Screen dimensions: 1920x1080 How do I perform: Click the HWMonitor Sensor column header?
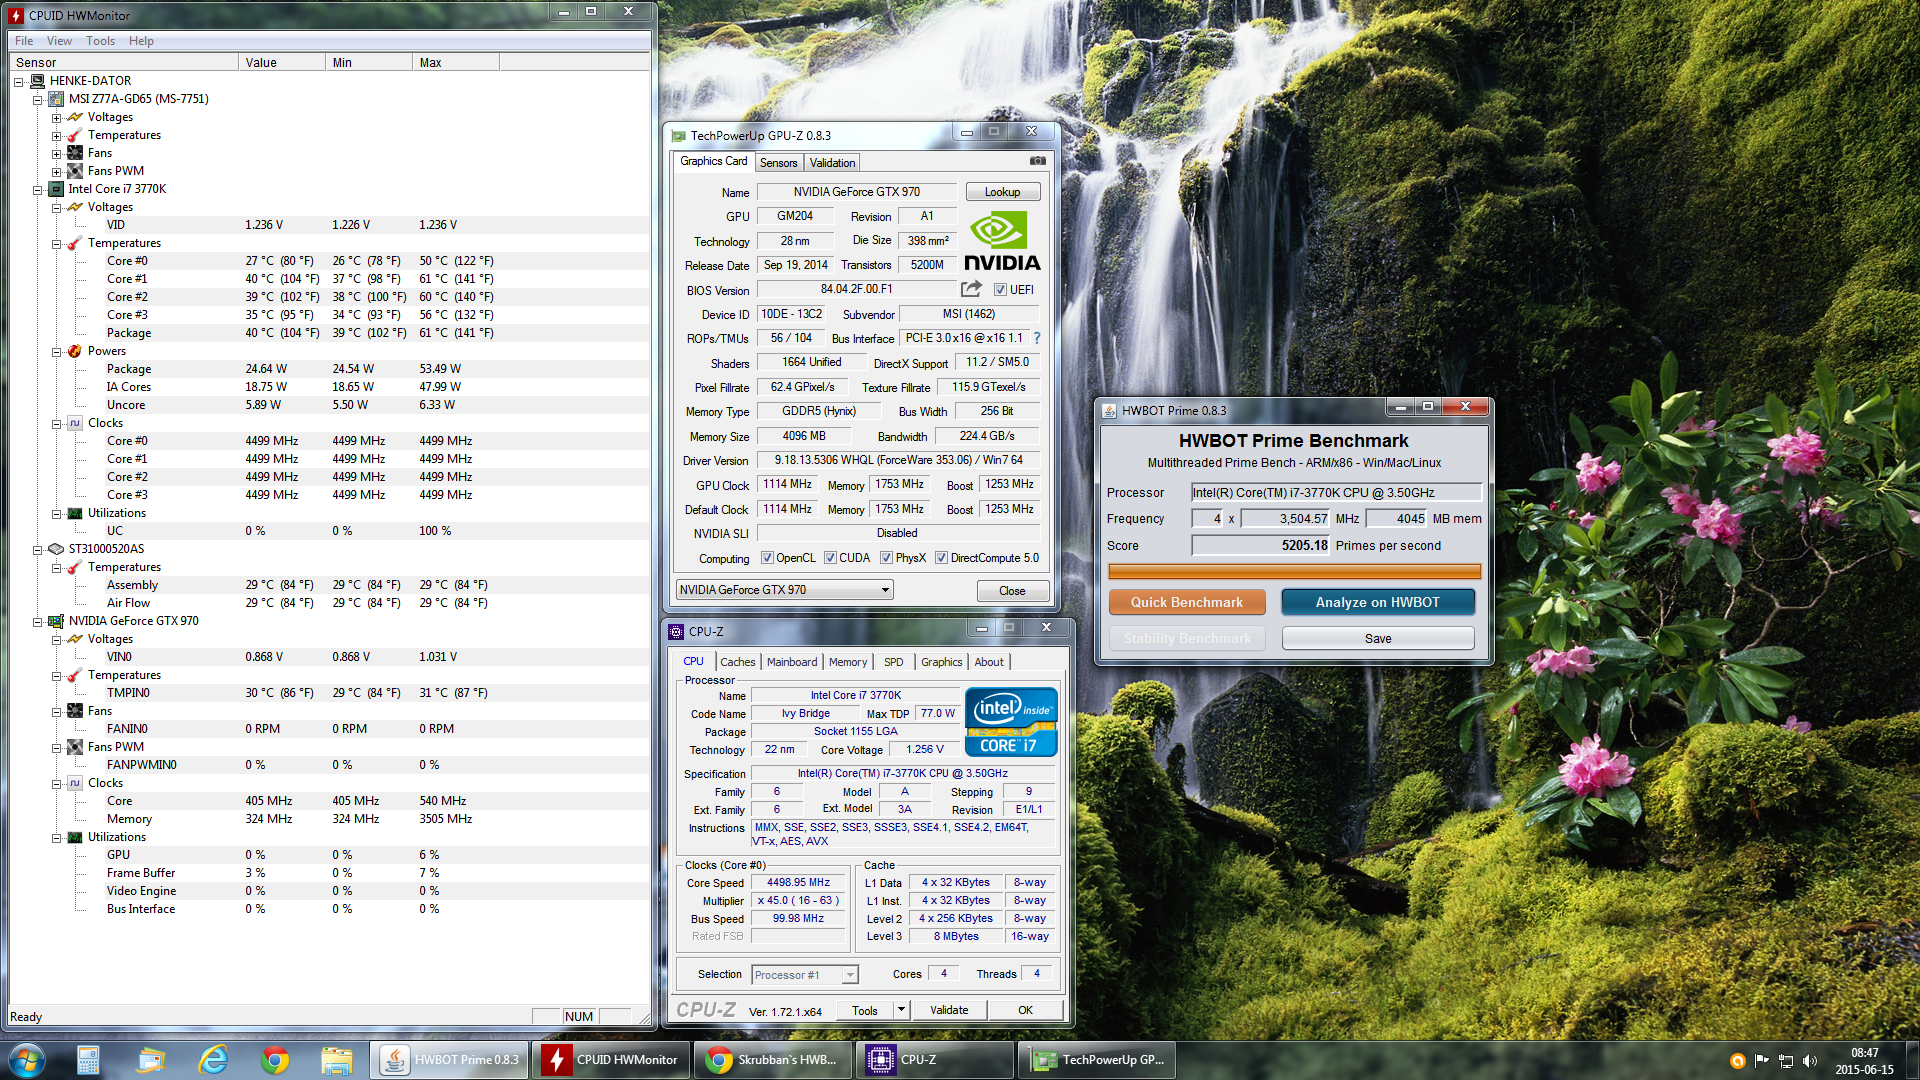(124, 62)
